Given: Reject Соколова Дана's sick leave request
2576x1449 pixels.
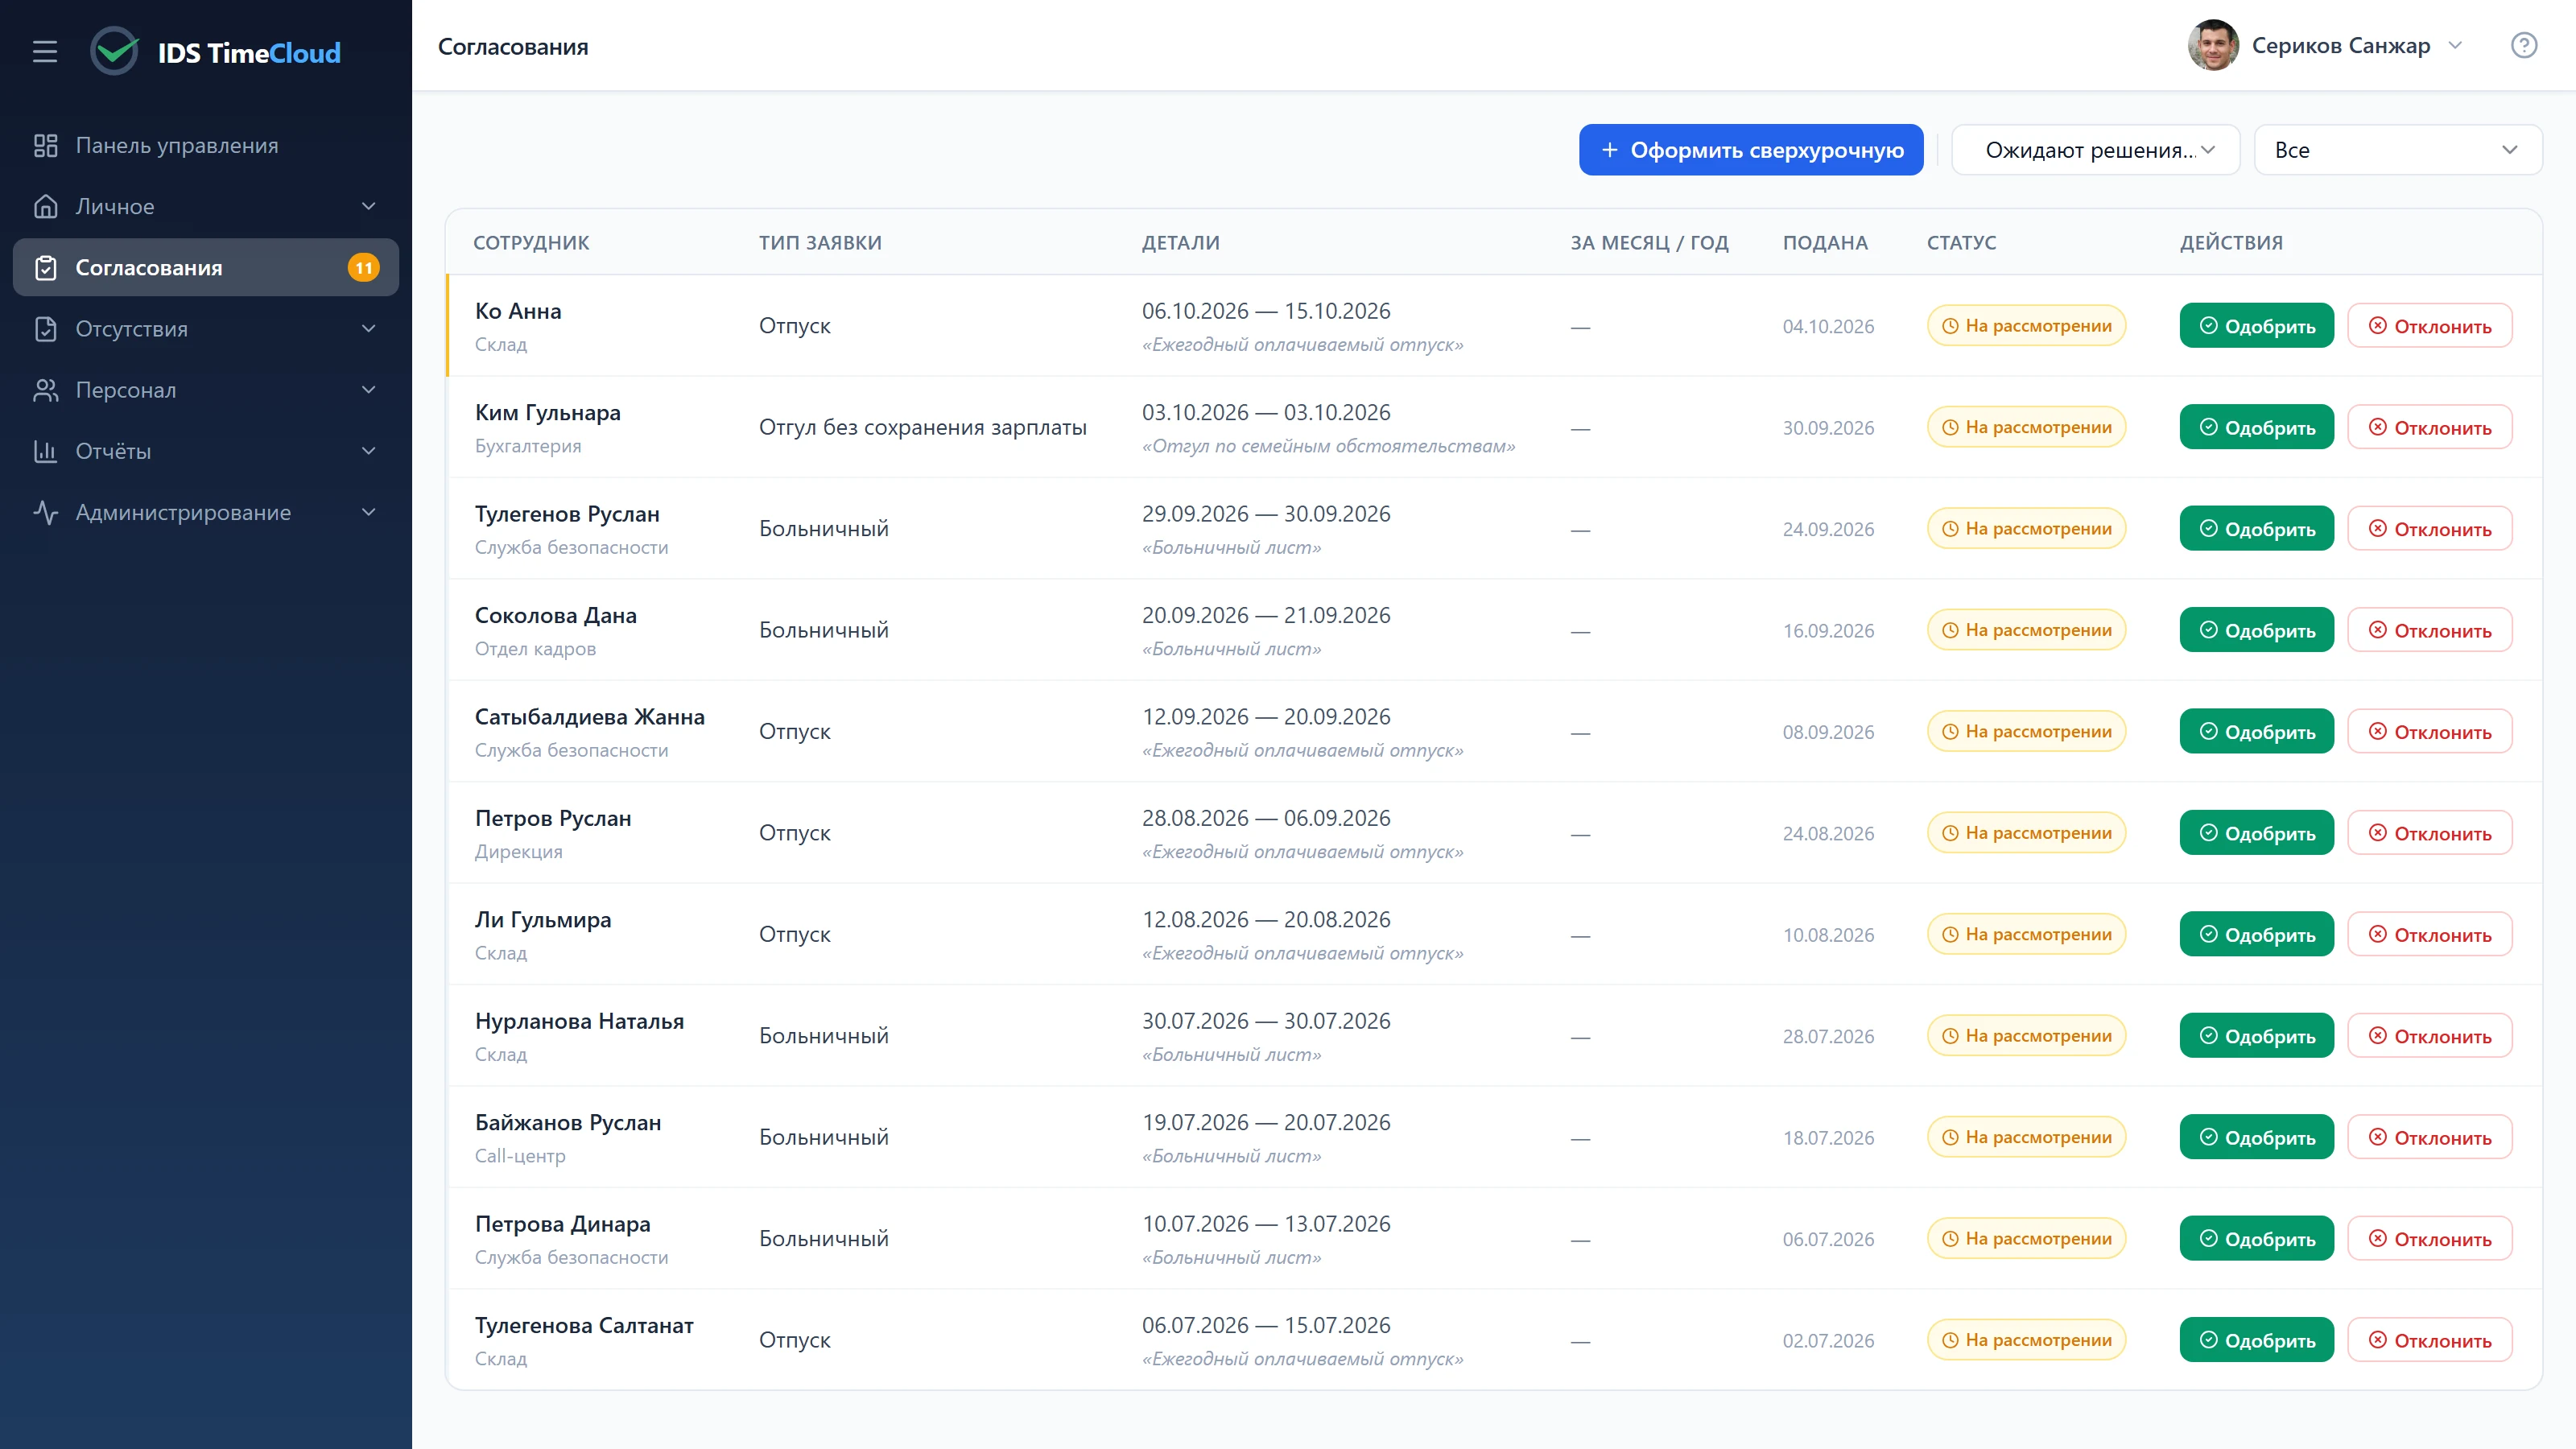Looking at the screenshot, I should click(x=2430, y=630).
